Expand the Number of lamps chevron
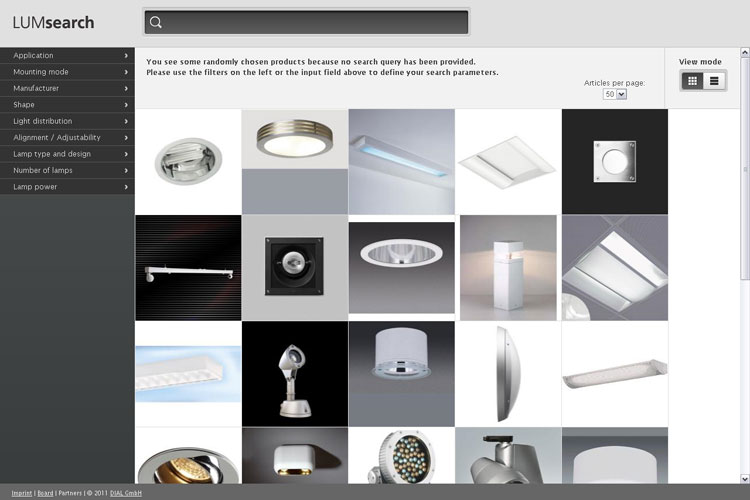 tap(126, 170)
